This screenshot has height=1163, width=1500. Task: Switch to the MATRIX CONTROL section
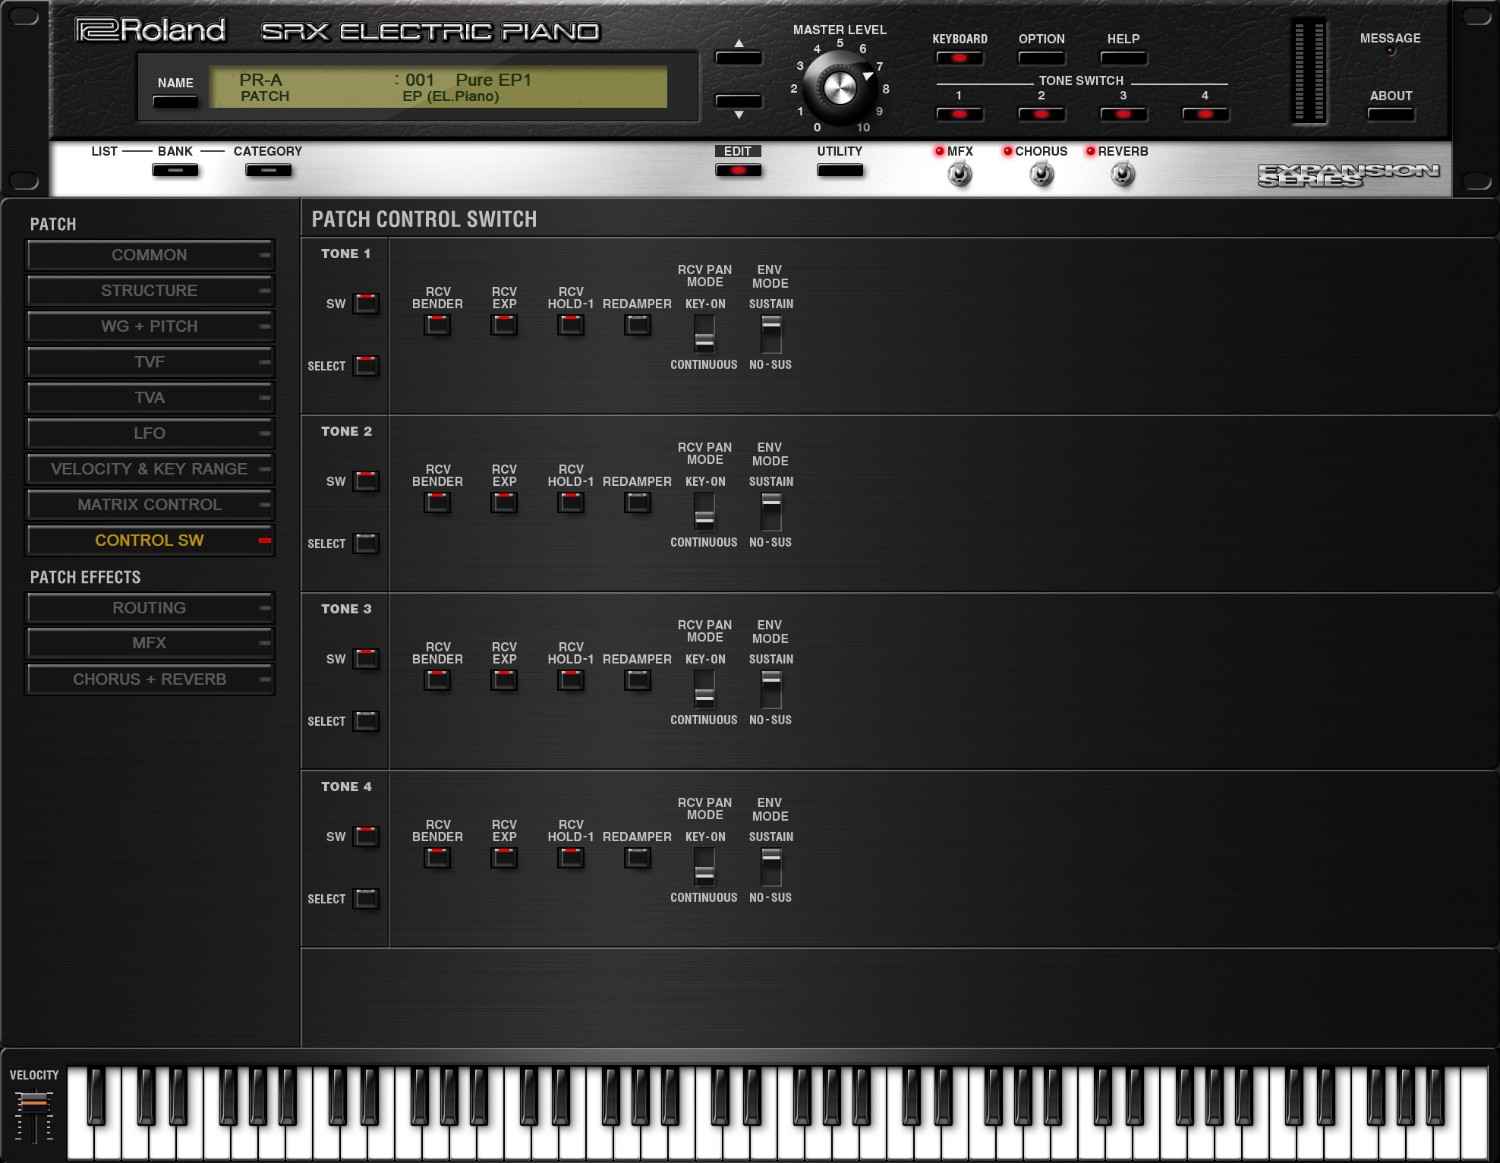click(149, 504)
